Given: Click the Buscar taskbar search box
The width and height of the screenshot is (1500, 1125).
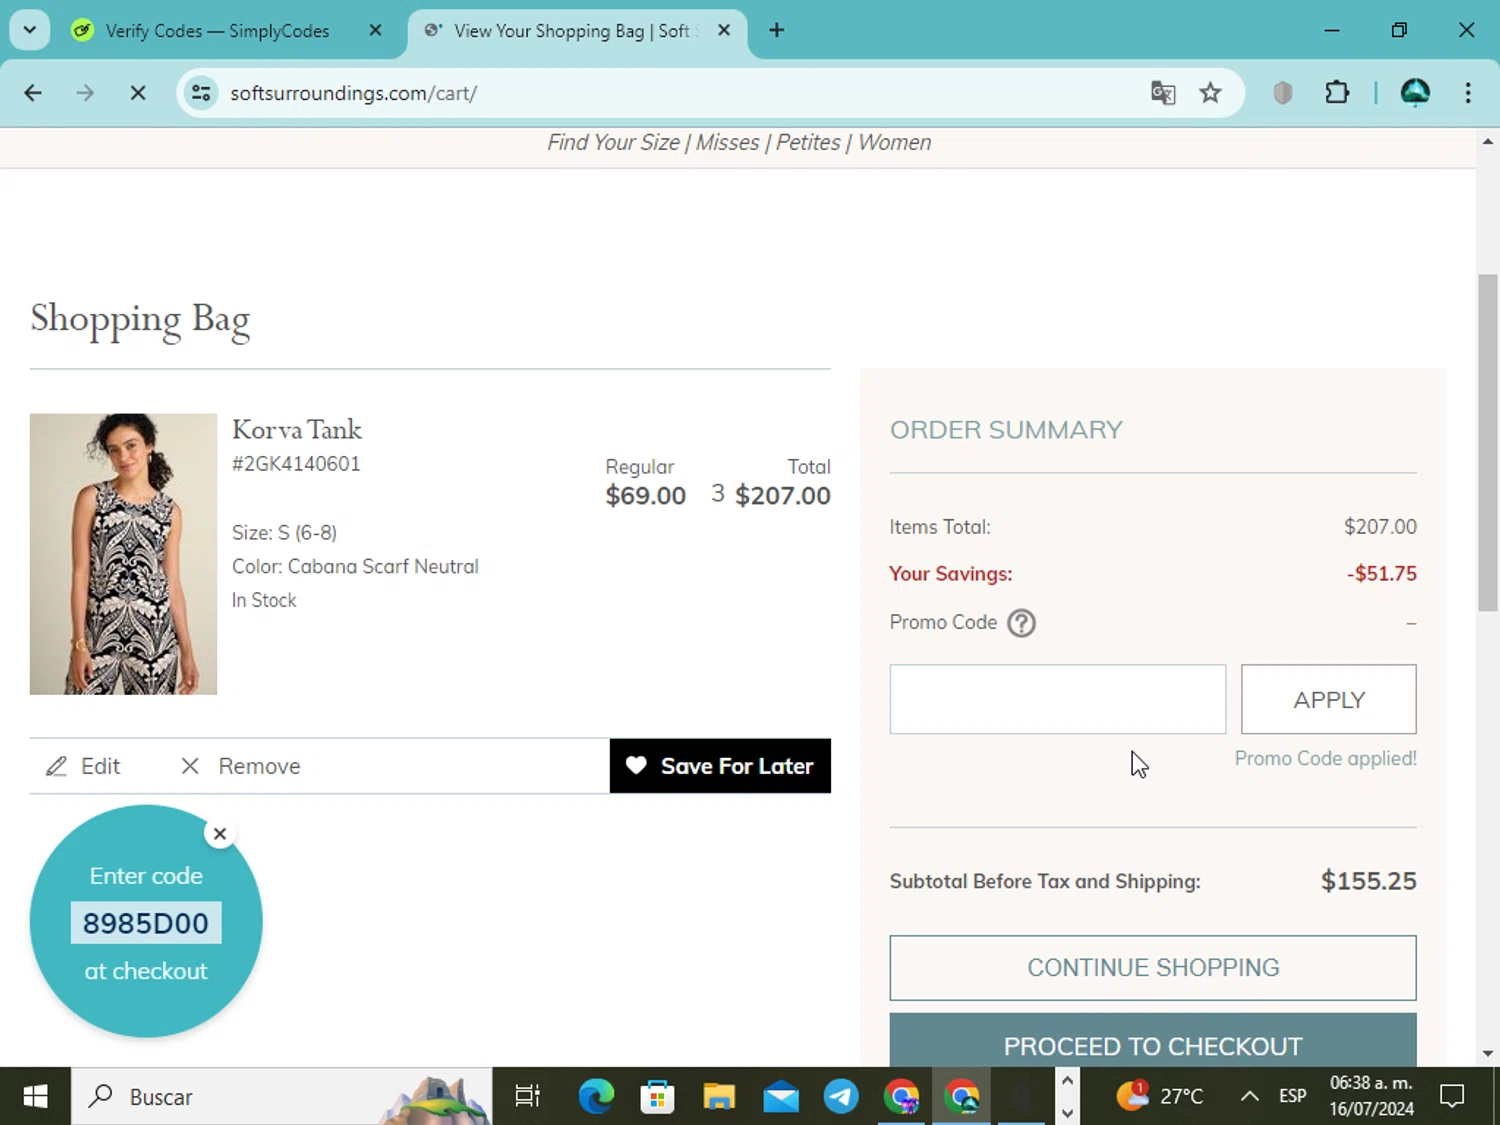Looking at the screenshot, I should coord(281,1097).
